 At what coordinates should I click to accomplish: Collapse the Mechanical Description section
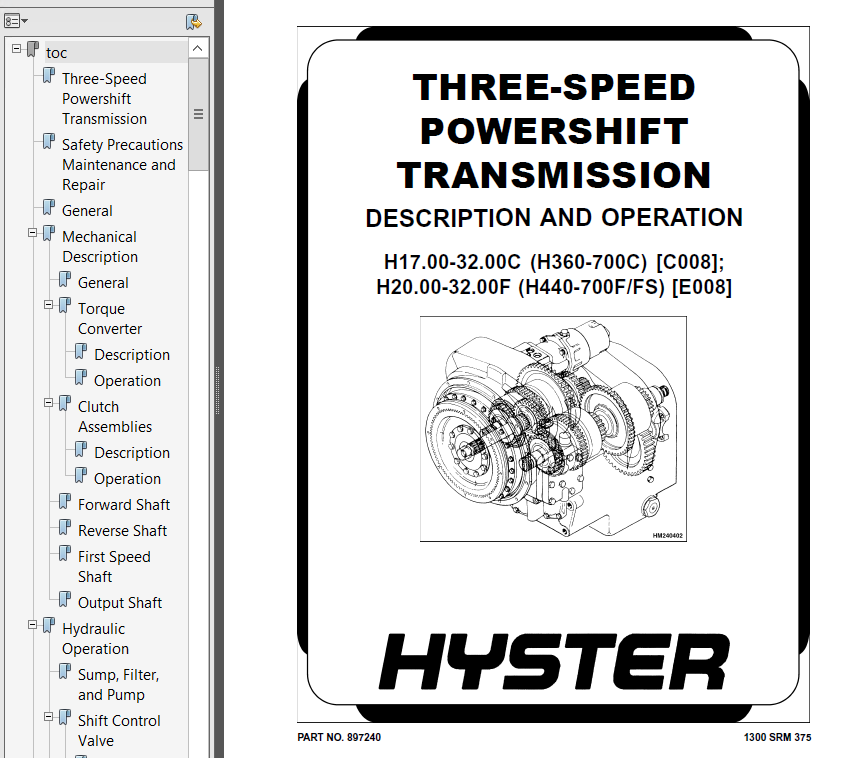point(32,233)
